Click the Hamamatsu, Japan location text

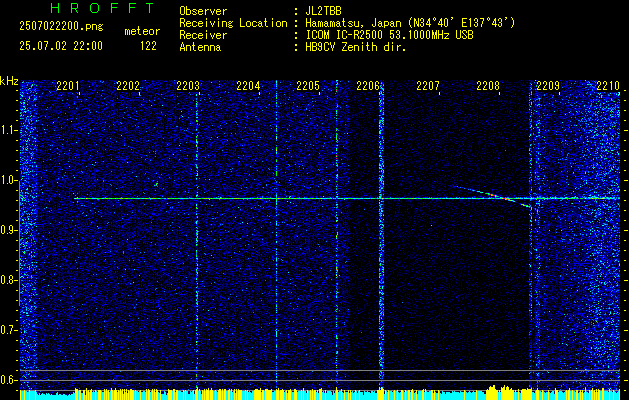(410, 23)
